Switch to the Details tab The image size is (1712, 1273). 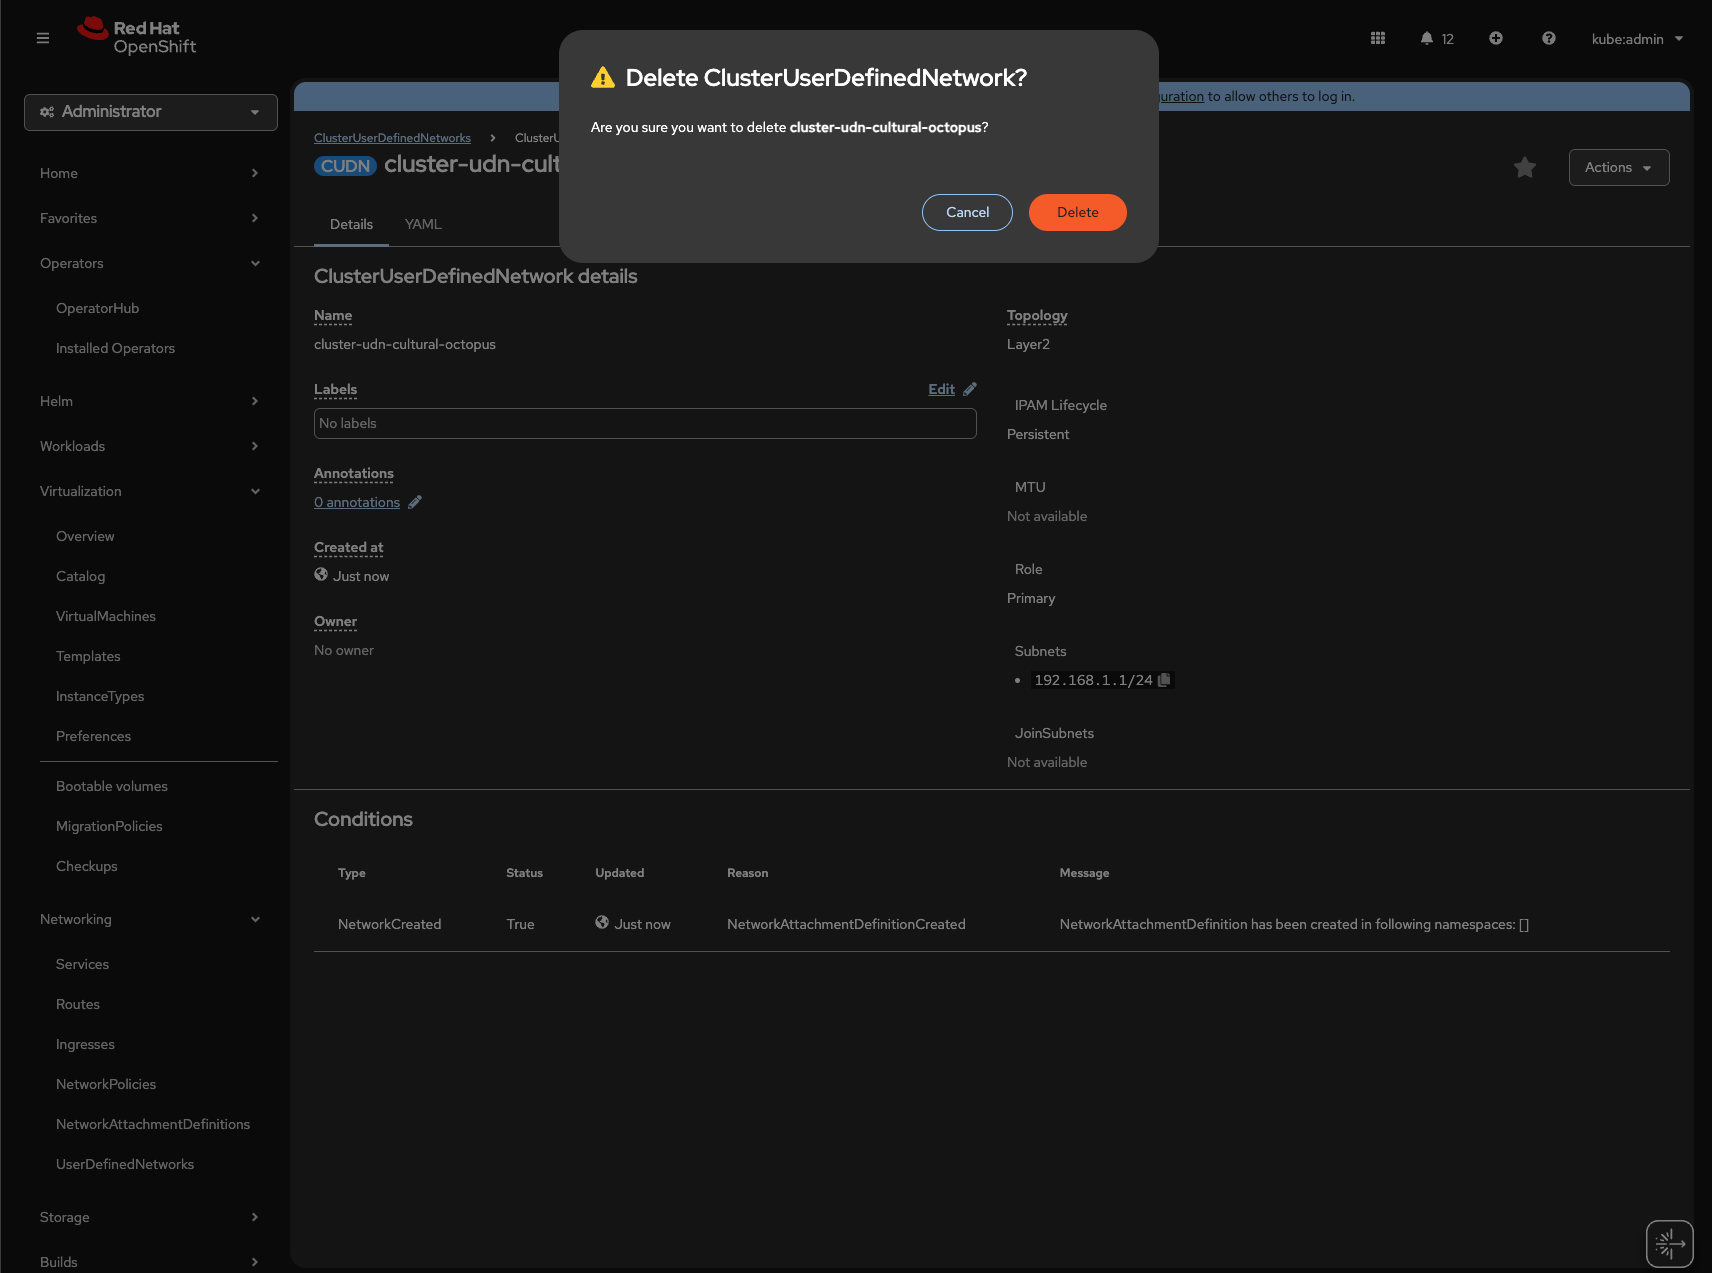pos(351,224)
